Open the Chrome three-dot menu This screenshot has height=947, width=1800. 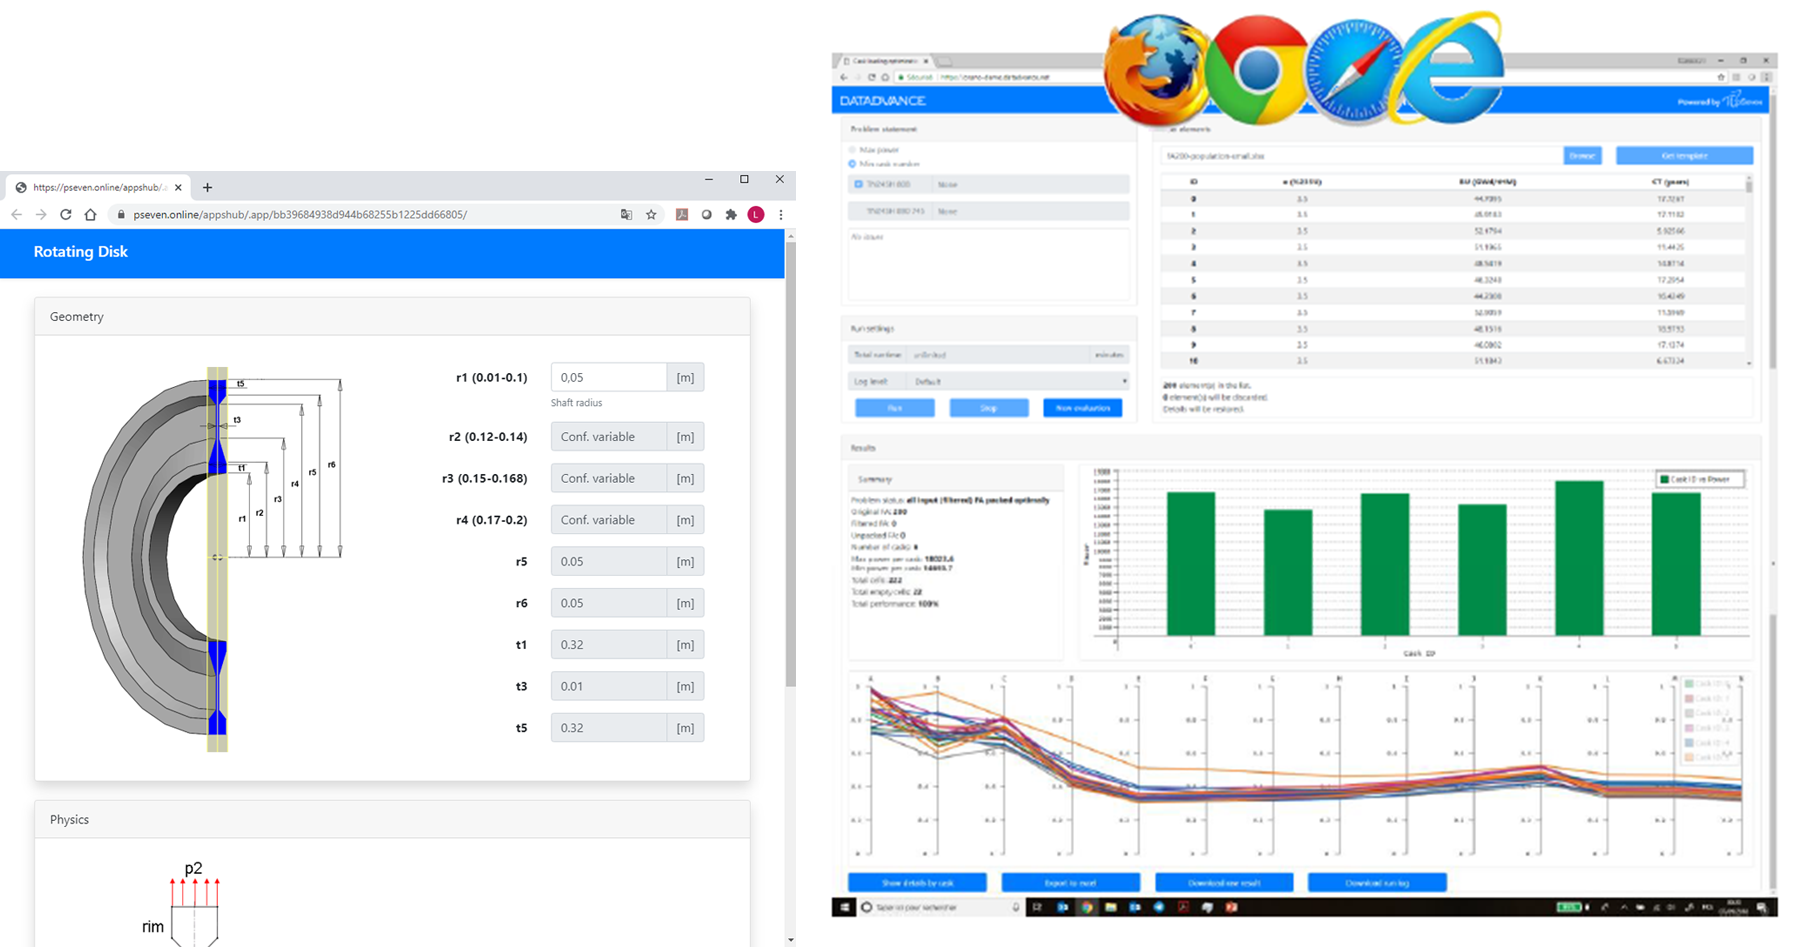click(781, 215)
